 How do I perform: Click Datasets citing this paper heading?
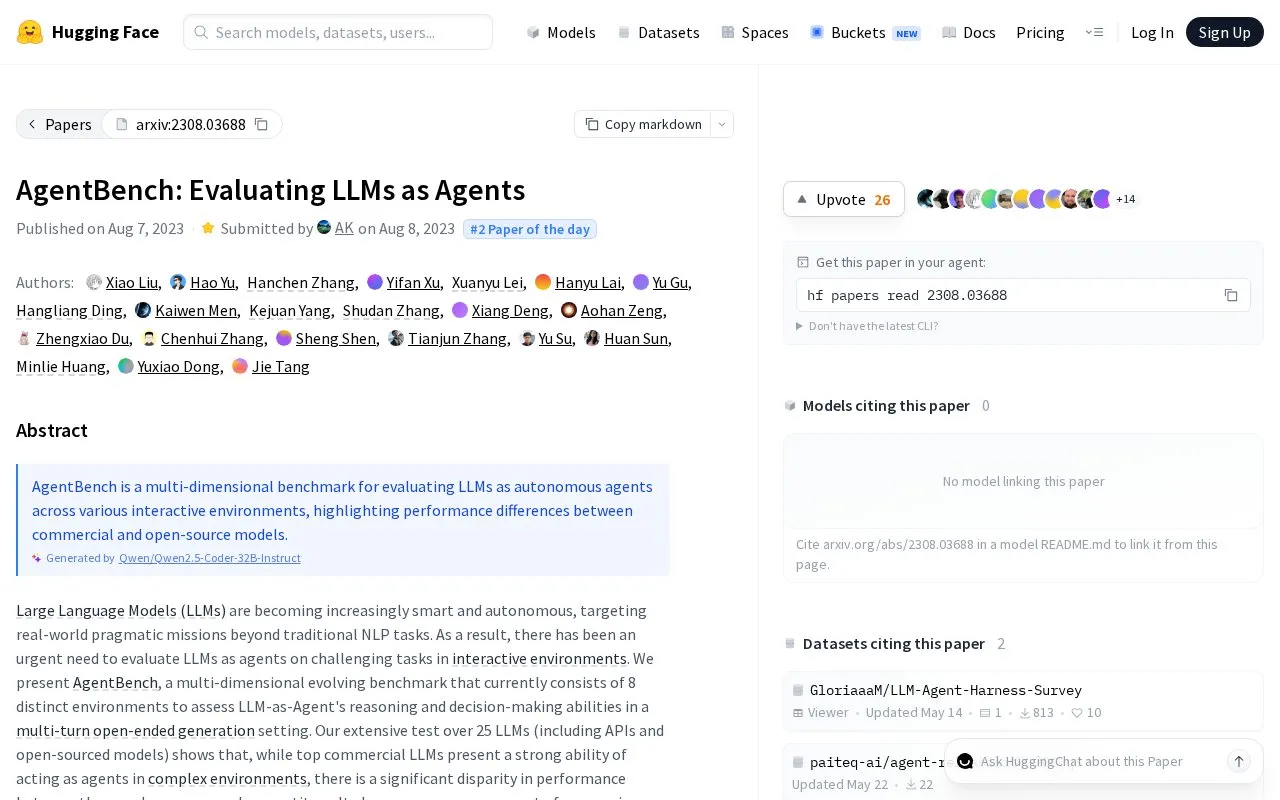894,643
